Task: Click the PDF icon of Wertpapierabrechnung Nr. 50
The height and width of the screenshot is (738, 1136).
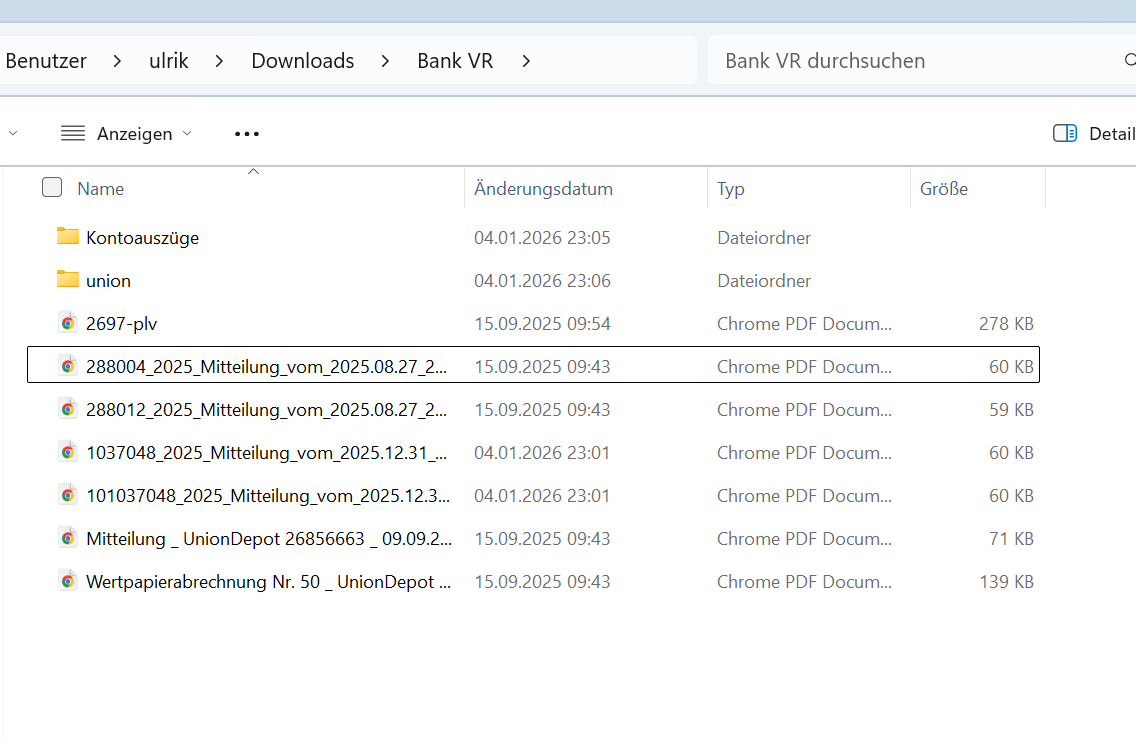Action: (x=67, y=581)
